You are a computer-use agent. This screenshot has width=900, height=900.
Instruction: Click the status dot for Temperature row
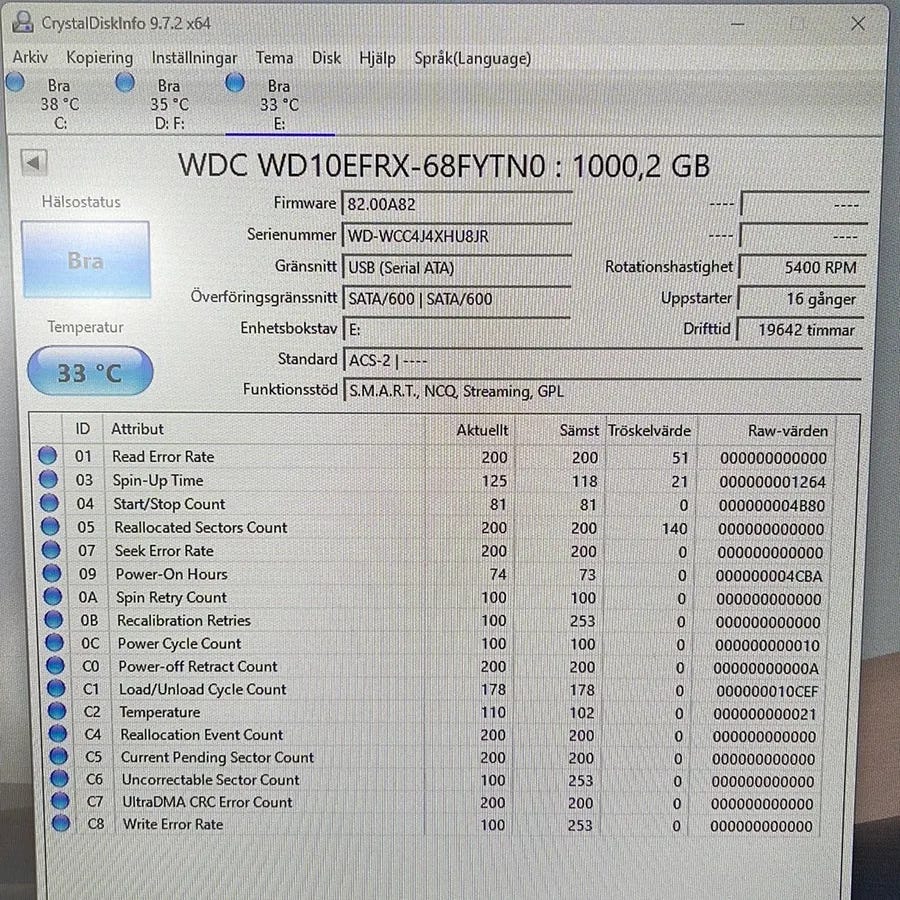(x=57, y=711)
